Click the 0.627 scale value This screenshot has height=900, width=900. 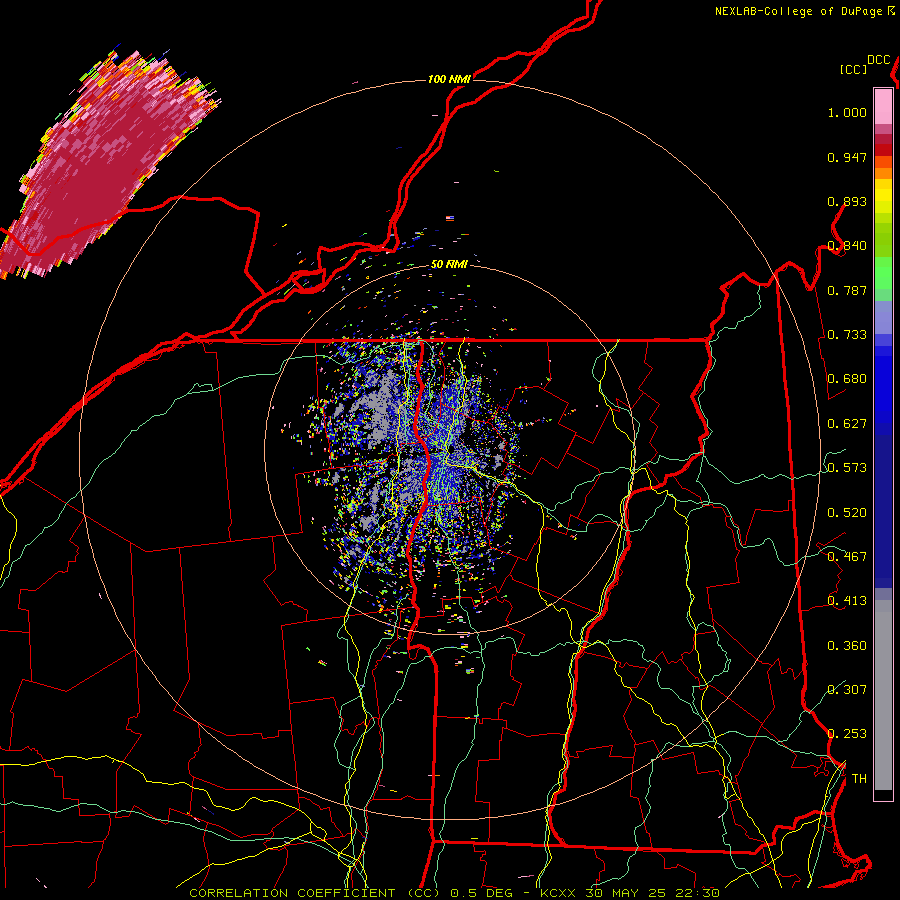[x=847, y=424]
